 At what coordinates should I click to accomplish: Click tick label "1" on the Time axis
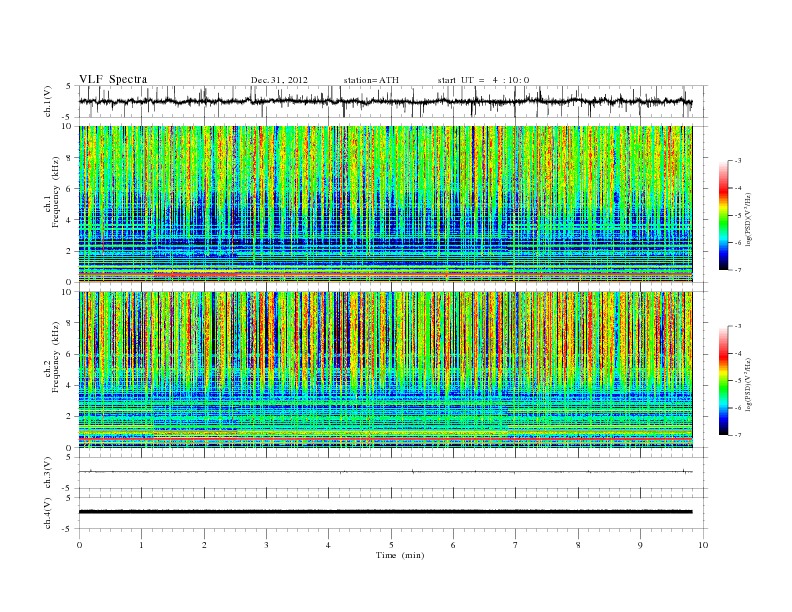pos(141,545)
